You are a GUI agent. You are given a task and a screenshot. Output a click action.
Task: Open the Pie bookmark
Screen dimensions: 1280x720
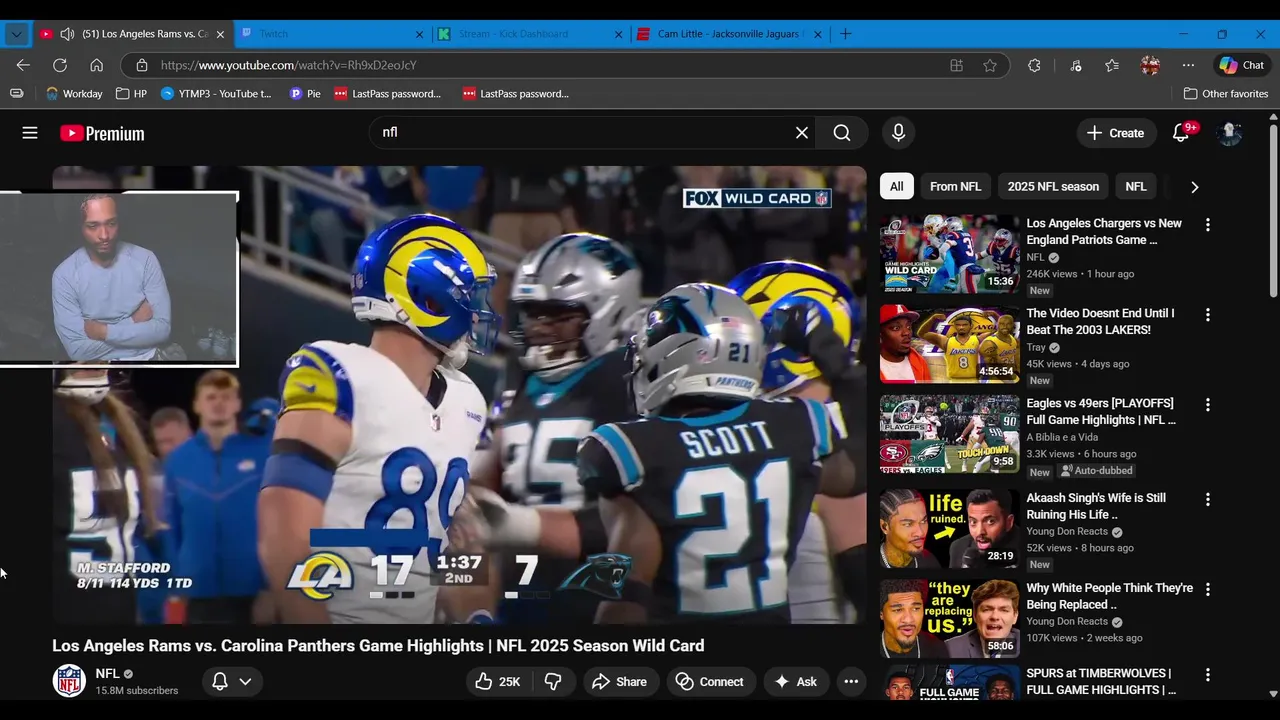305,94
